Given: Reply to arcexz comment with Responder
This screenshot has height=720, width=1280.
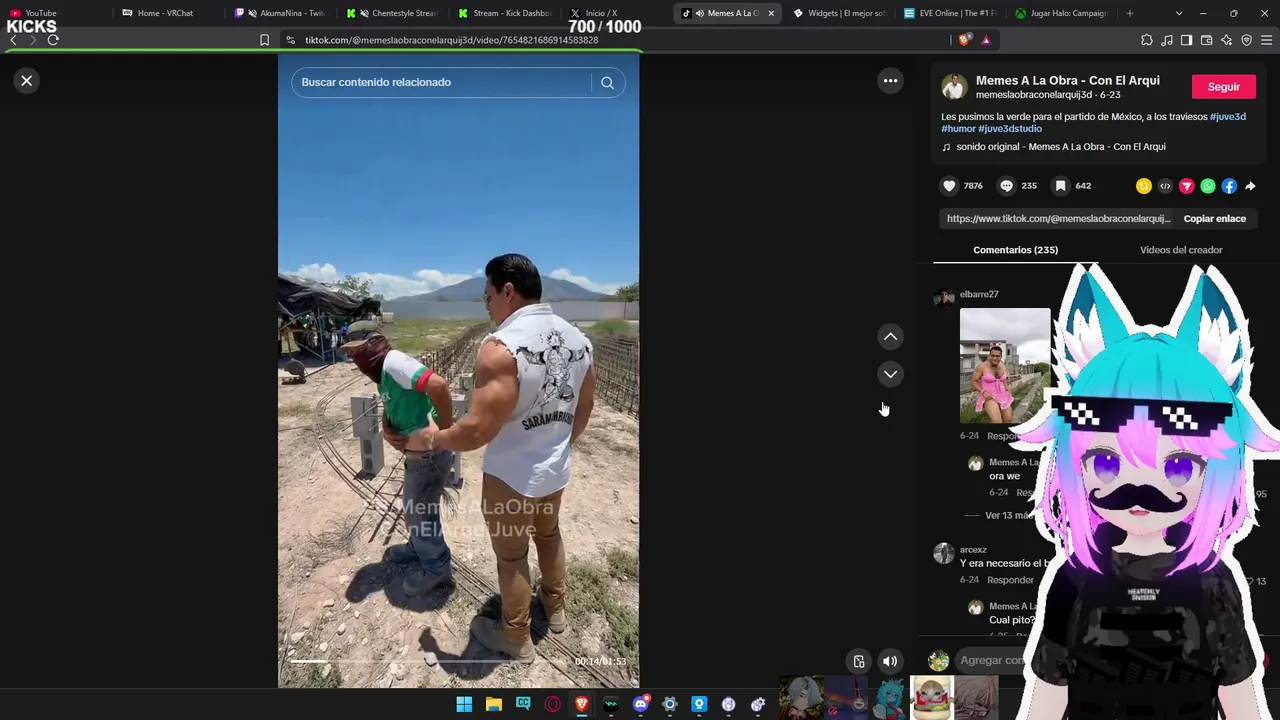Looking at the screenshot, I should click(1010, 580).
